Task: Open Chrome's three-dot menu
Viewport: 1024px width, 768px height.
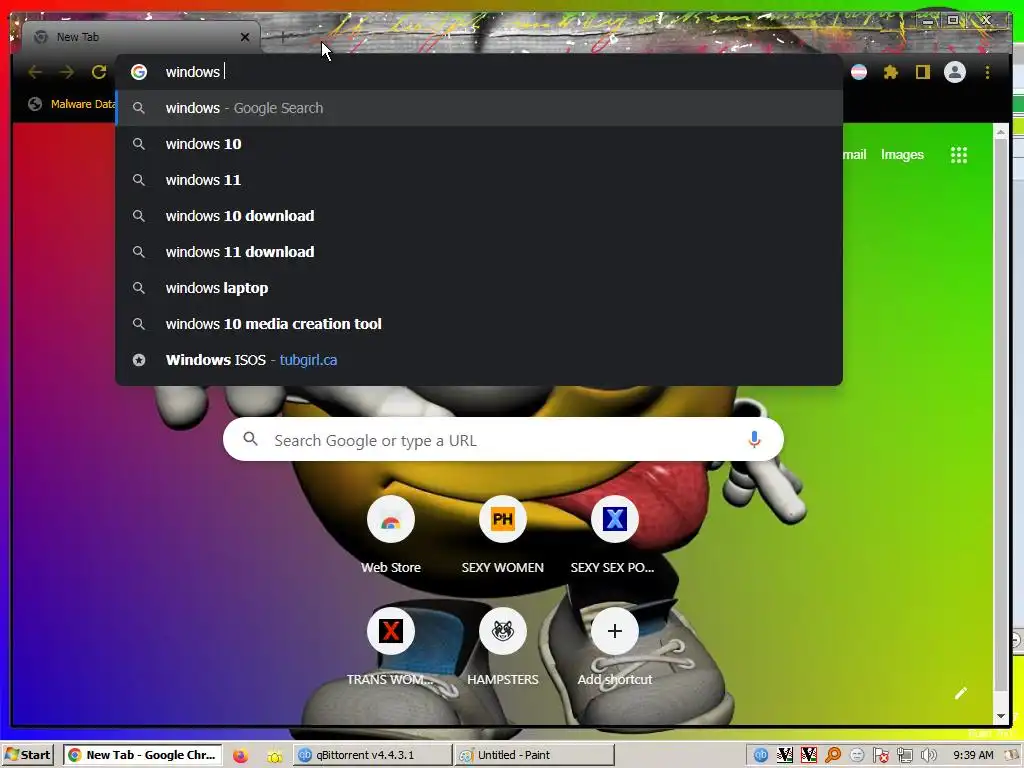Action: coord(987,72)
